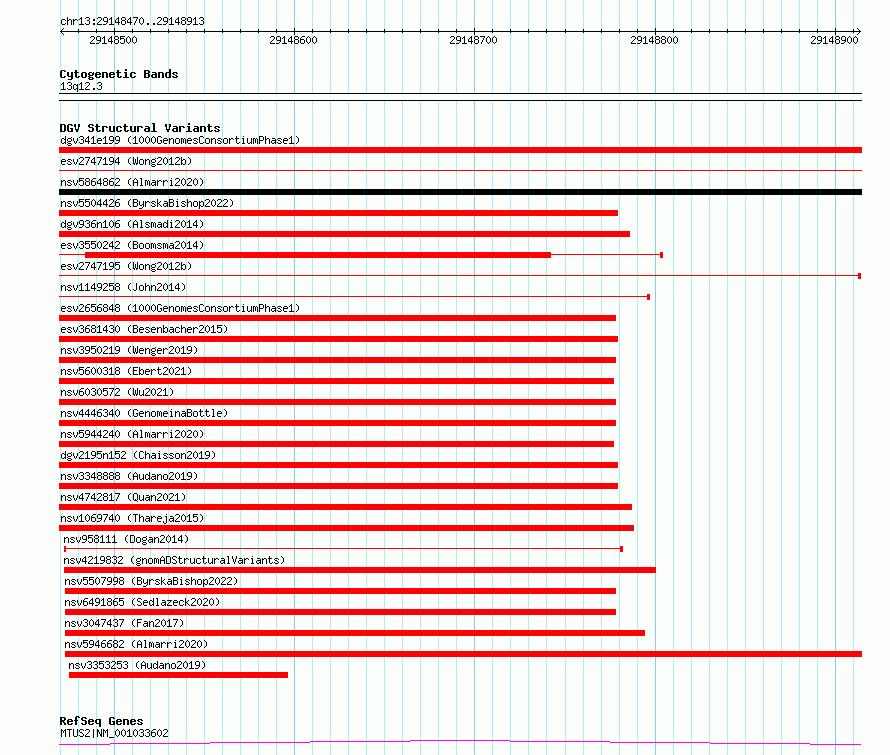Click the DGV Structural Variants track title
This screenshot has height=755, width=890.
[x=140, y=128]
